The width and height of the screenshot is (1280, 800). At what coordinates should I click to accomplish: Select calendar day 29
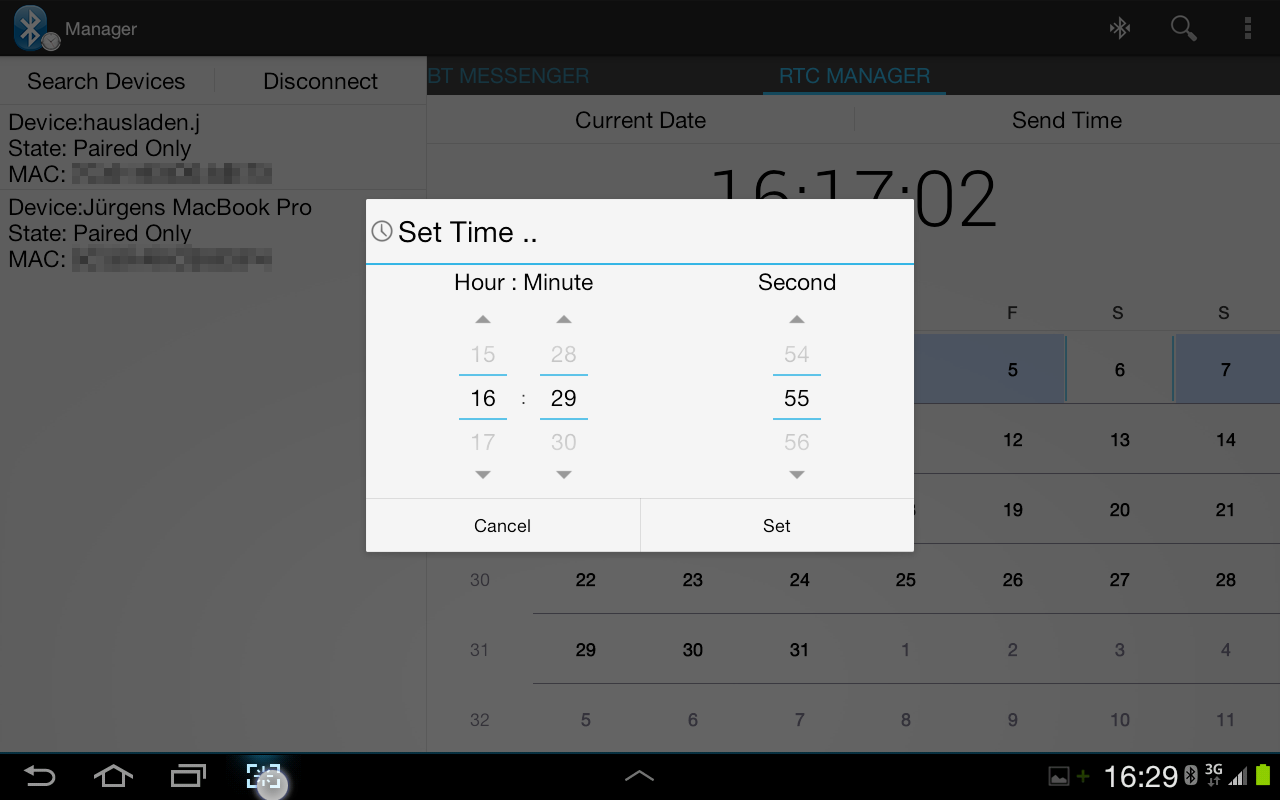tap(586, 650)
